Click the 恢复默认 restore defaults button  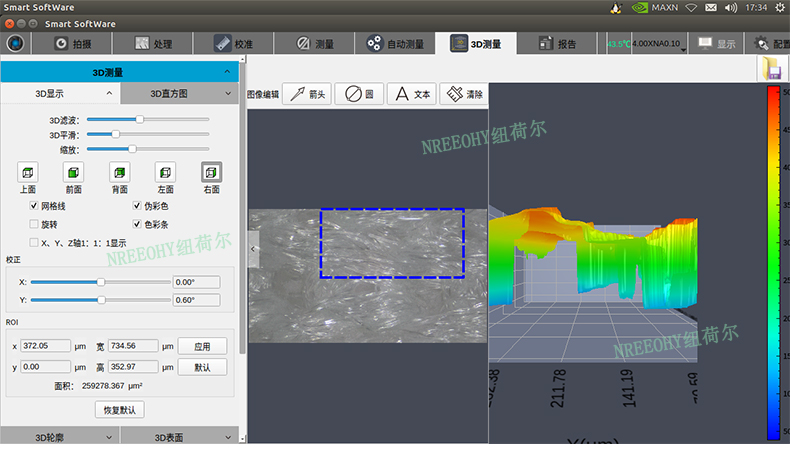point(120,410)
